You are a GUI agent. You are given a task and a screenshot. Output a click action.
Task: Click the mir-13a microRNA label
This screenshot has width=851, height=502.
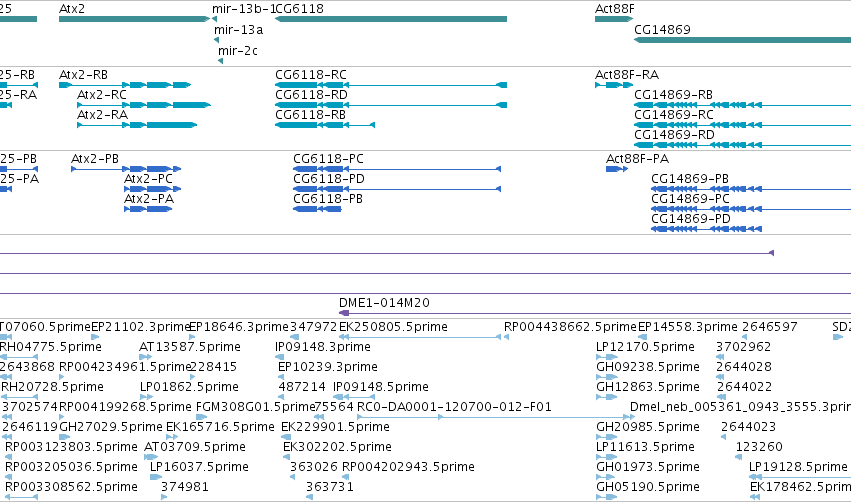pyautogui.click(x=238, y=30)
